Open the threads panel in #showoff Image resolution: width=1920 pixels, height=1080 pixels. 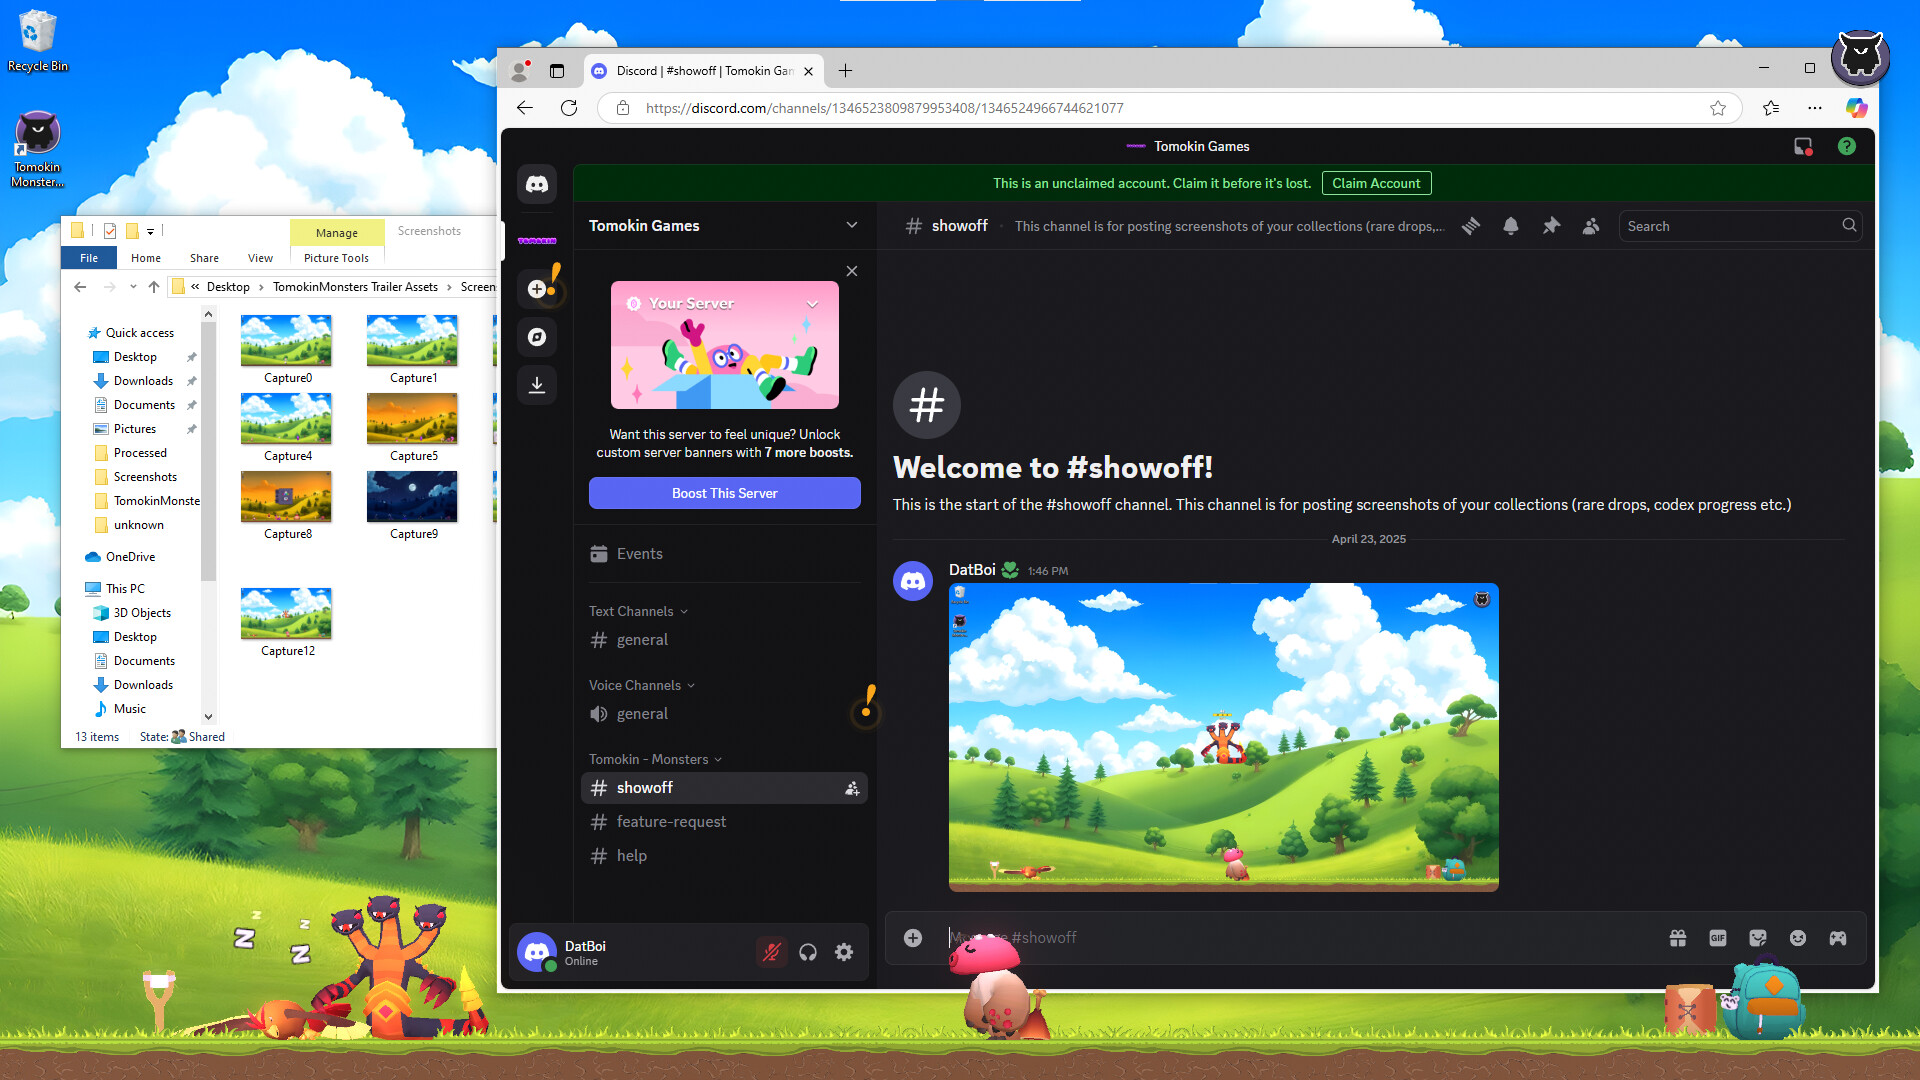point(1470,226)
